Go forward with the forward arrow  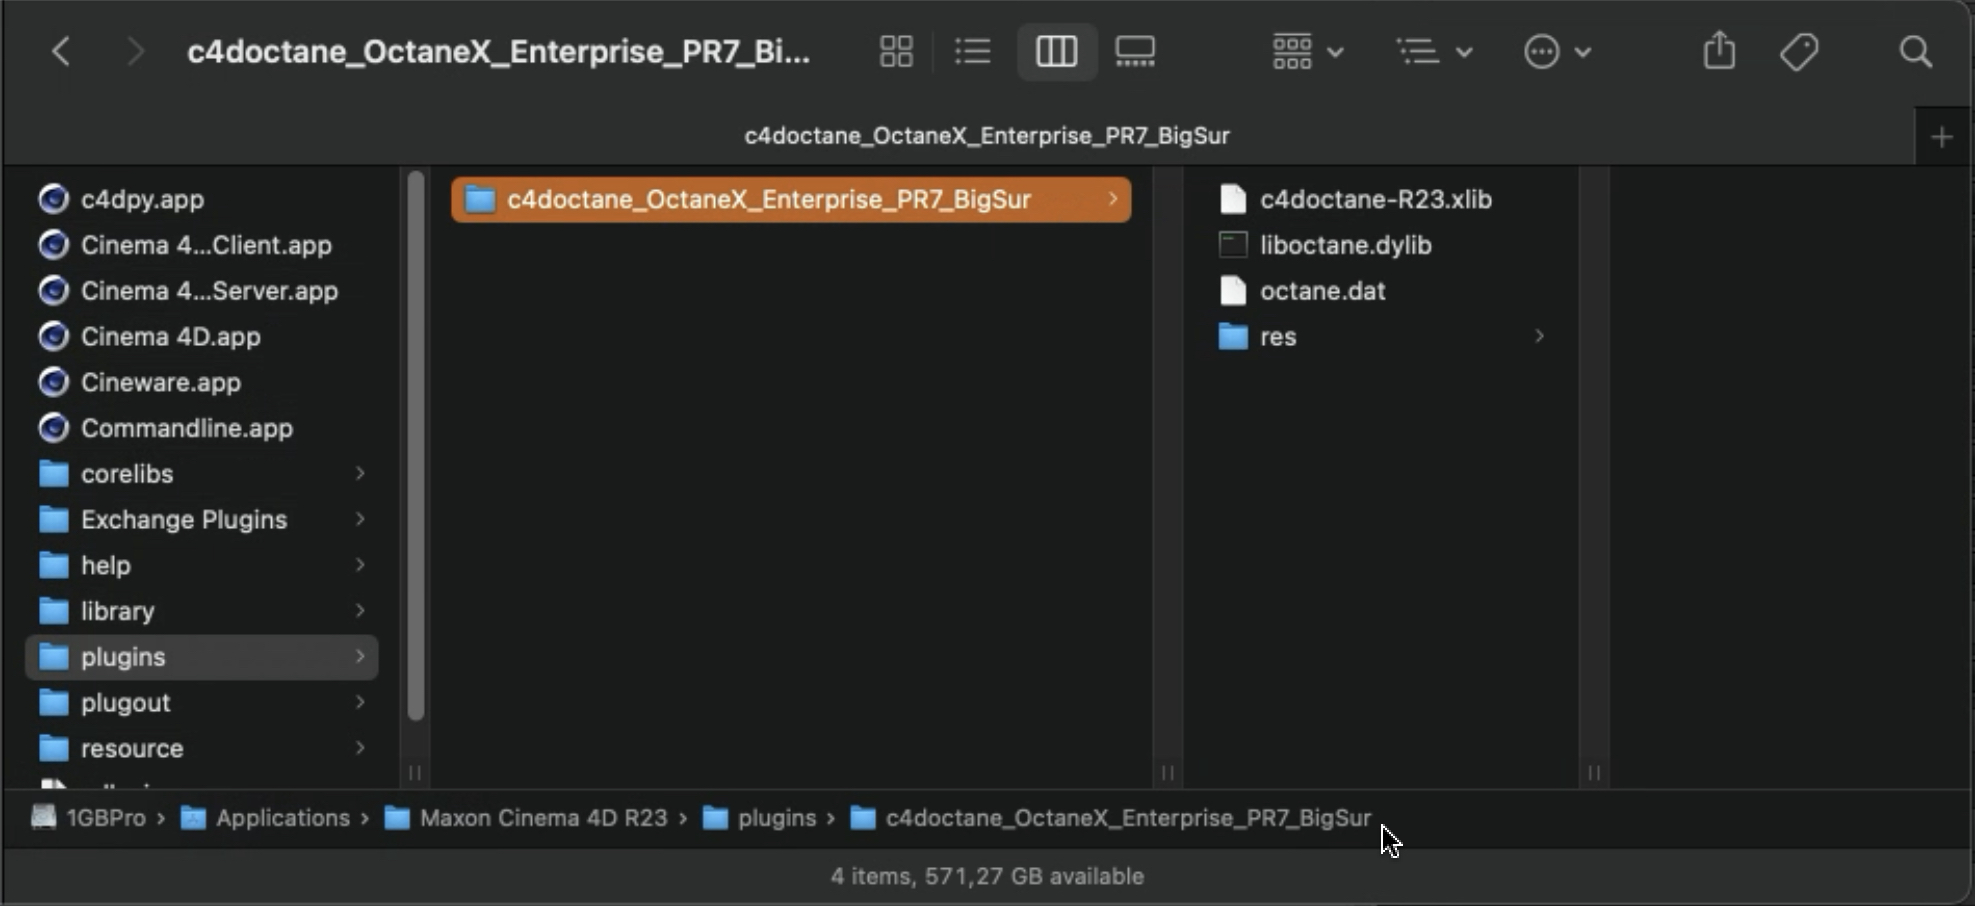pos(135,51)
